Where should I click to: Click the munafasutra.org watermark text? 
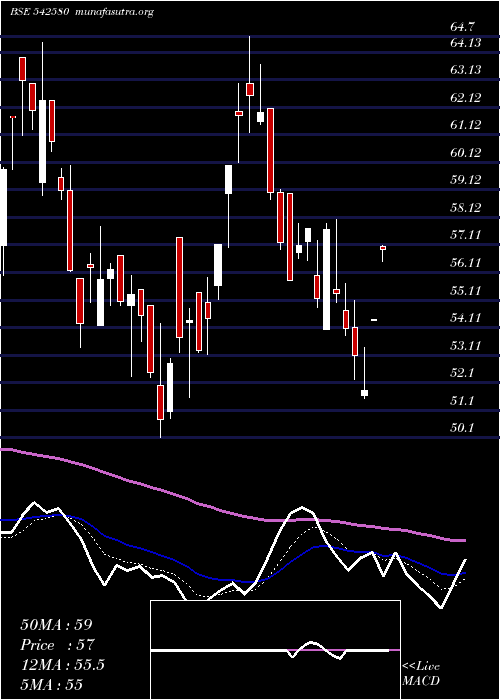point(114,12)
